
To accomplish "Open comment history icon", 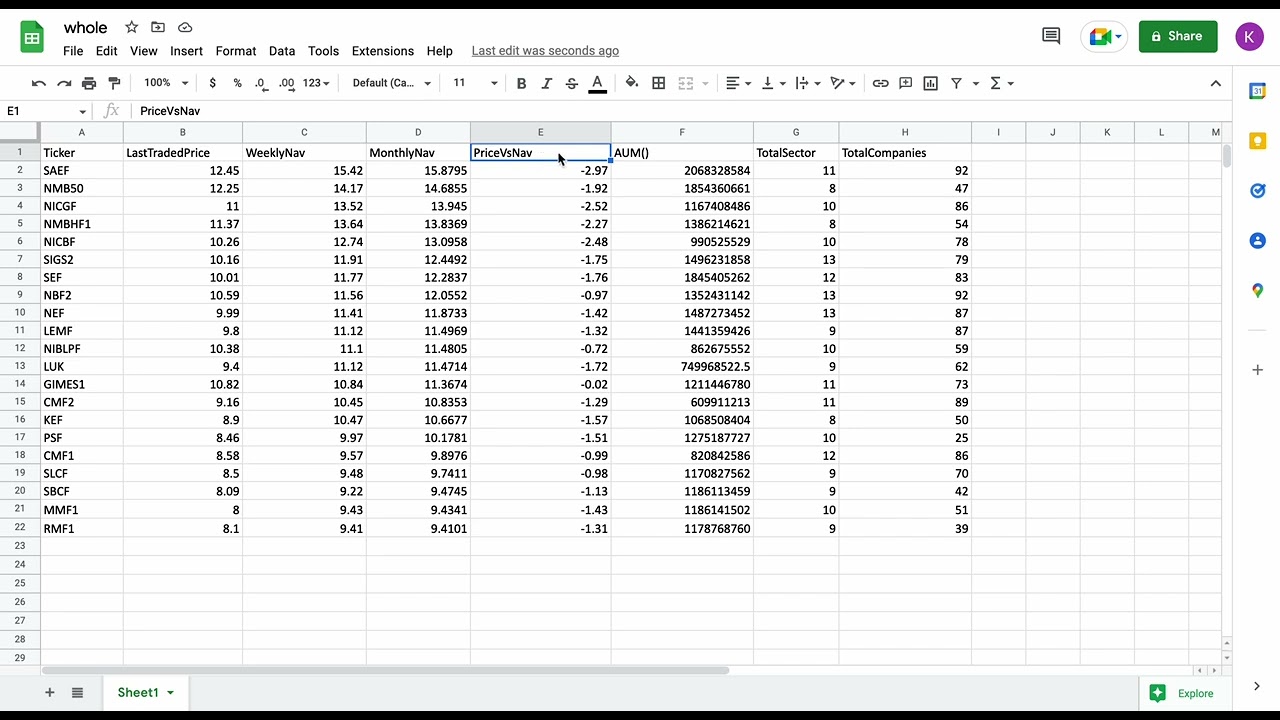I will 1051,36.
